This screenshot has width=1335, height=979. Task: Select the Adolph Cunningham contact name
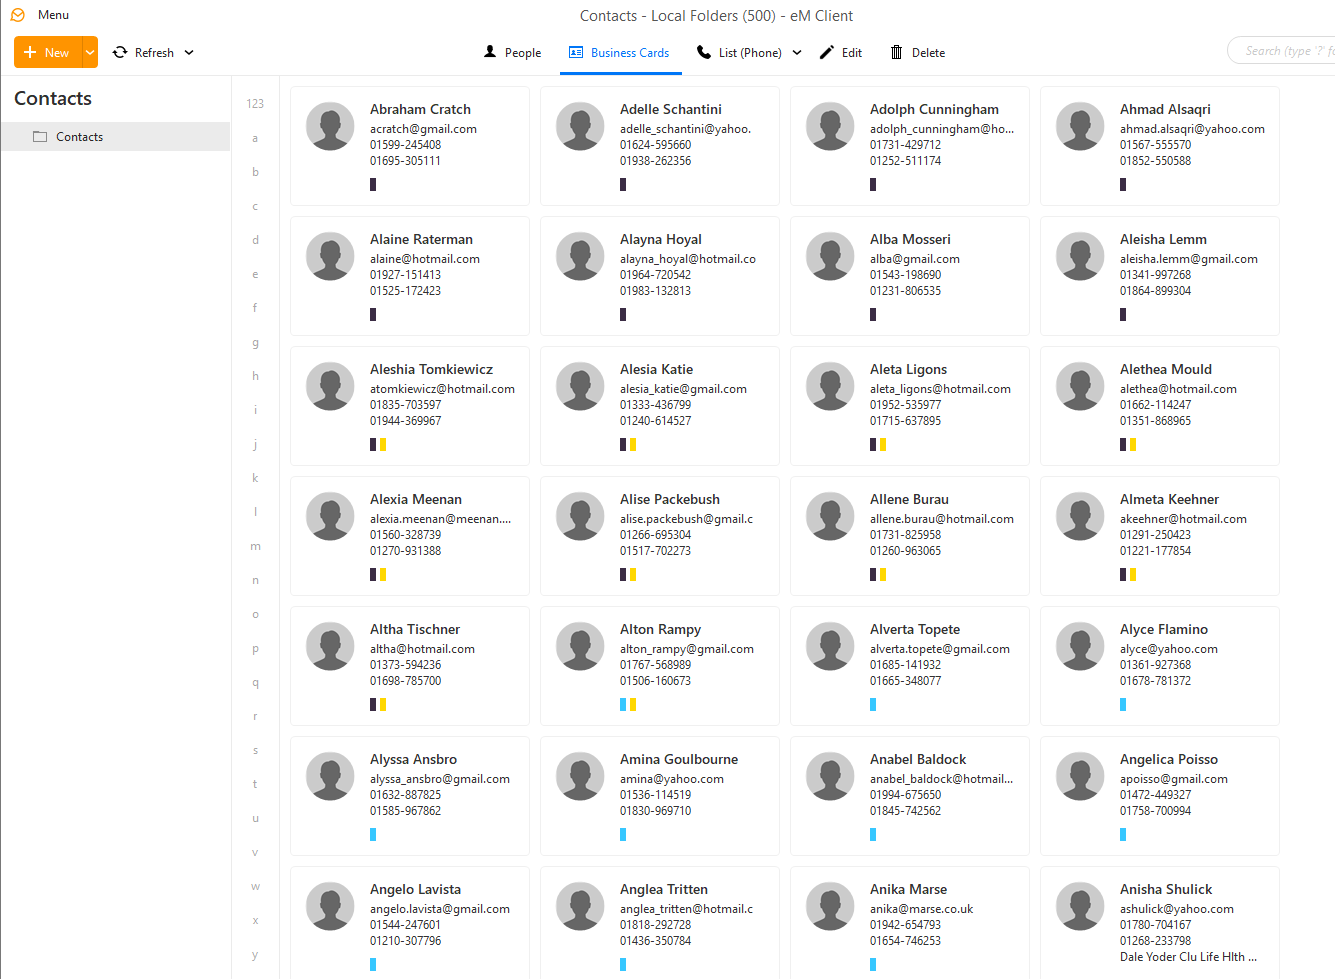point(934,109)
